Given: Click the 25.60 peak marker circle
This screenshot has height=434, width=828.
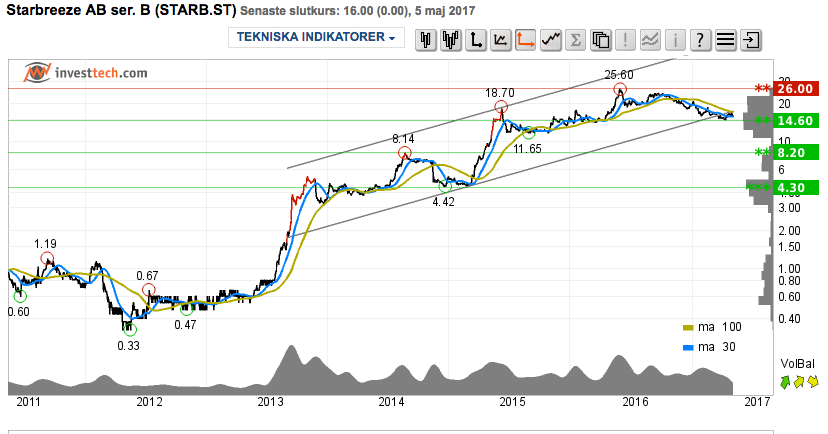Looking at the screenshot, I should (x=619, y=89).
